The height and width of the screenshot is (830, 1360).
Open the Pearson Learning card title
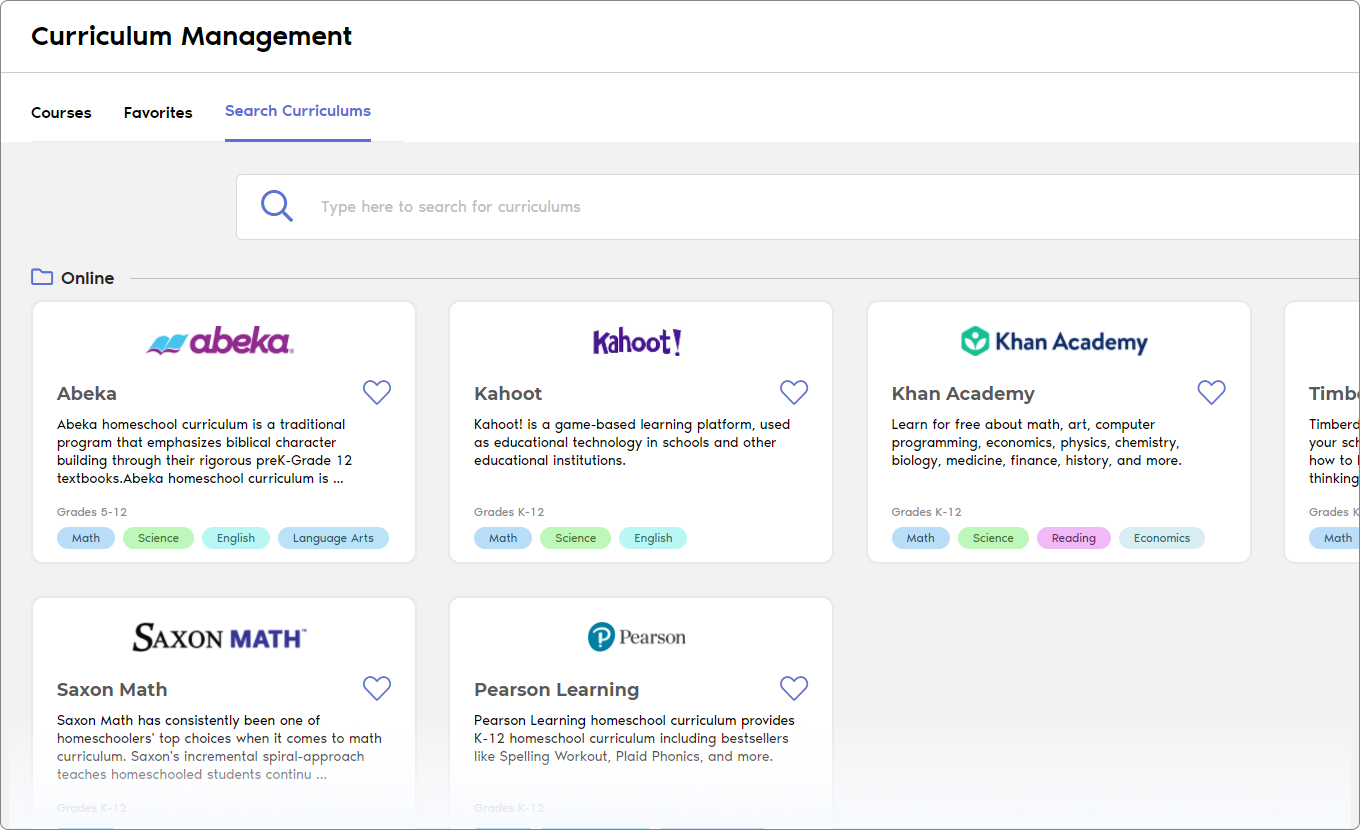coord(557,689)
